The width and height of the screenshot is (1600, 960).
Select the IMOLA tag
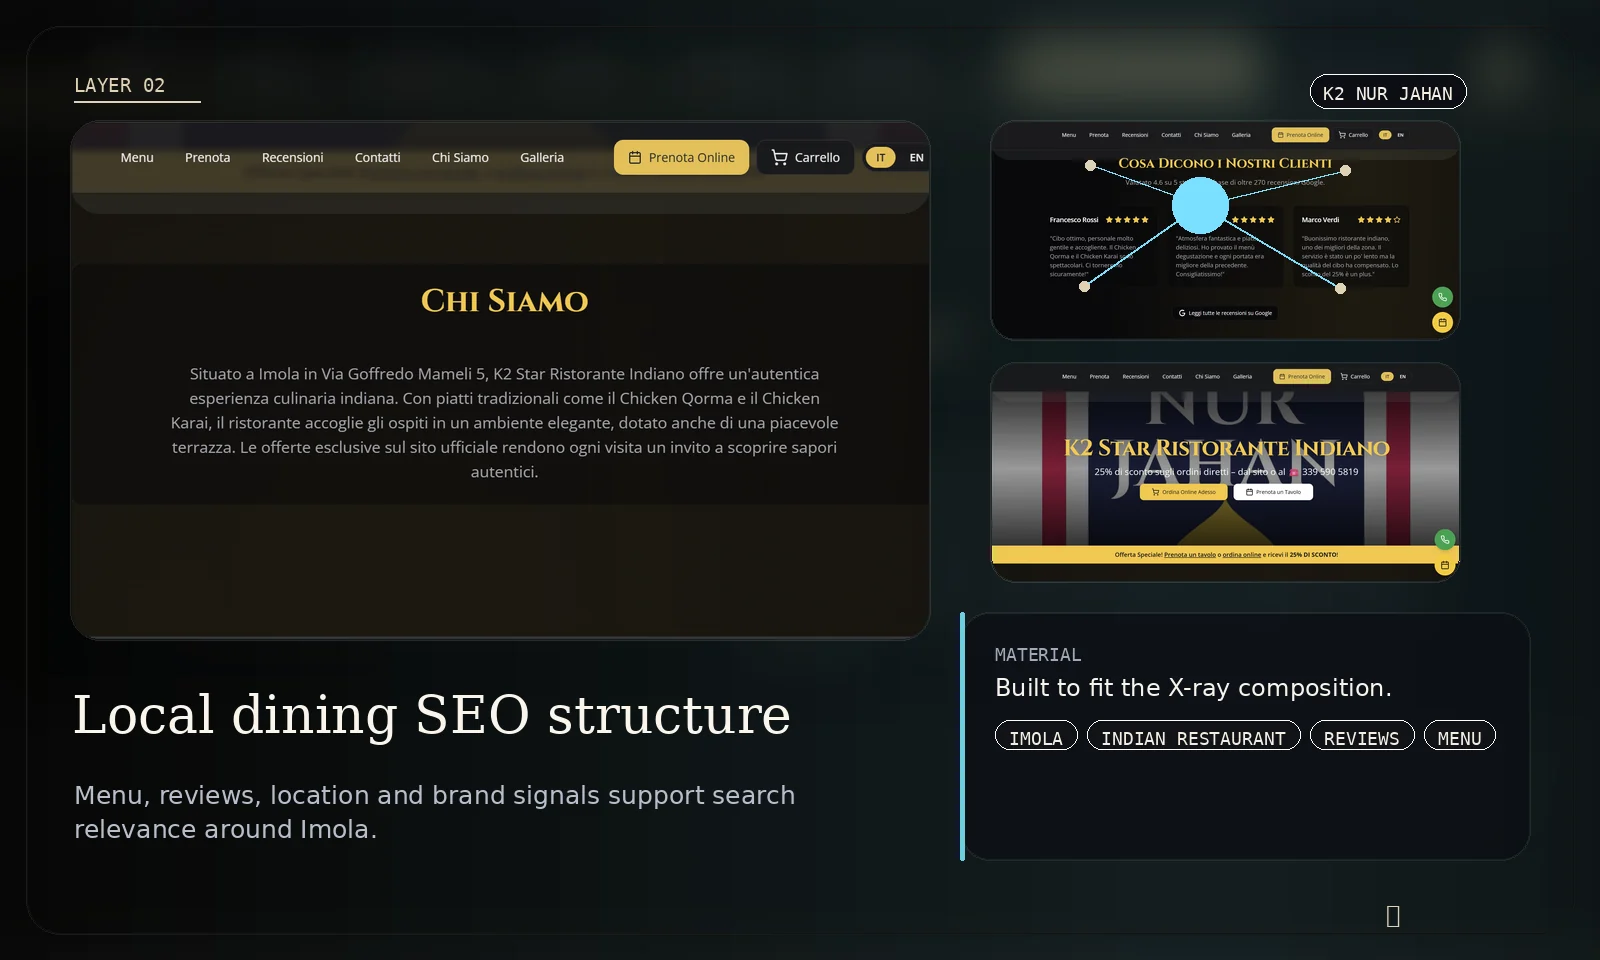1036,737
